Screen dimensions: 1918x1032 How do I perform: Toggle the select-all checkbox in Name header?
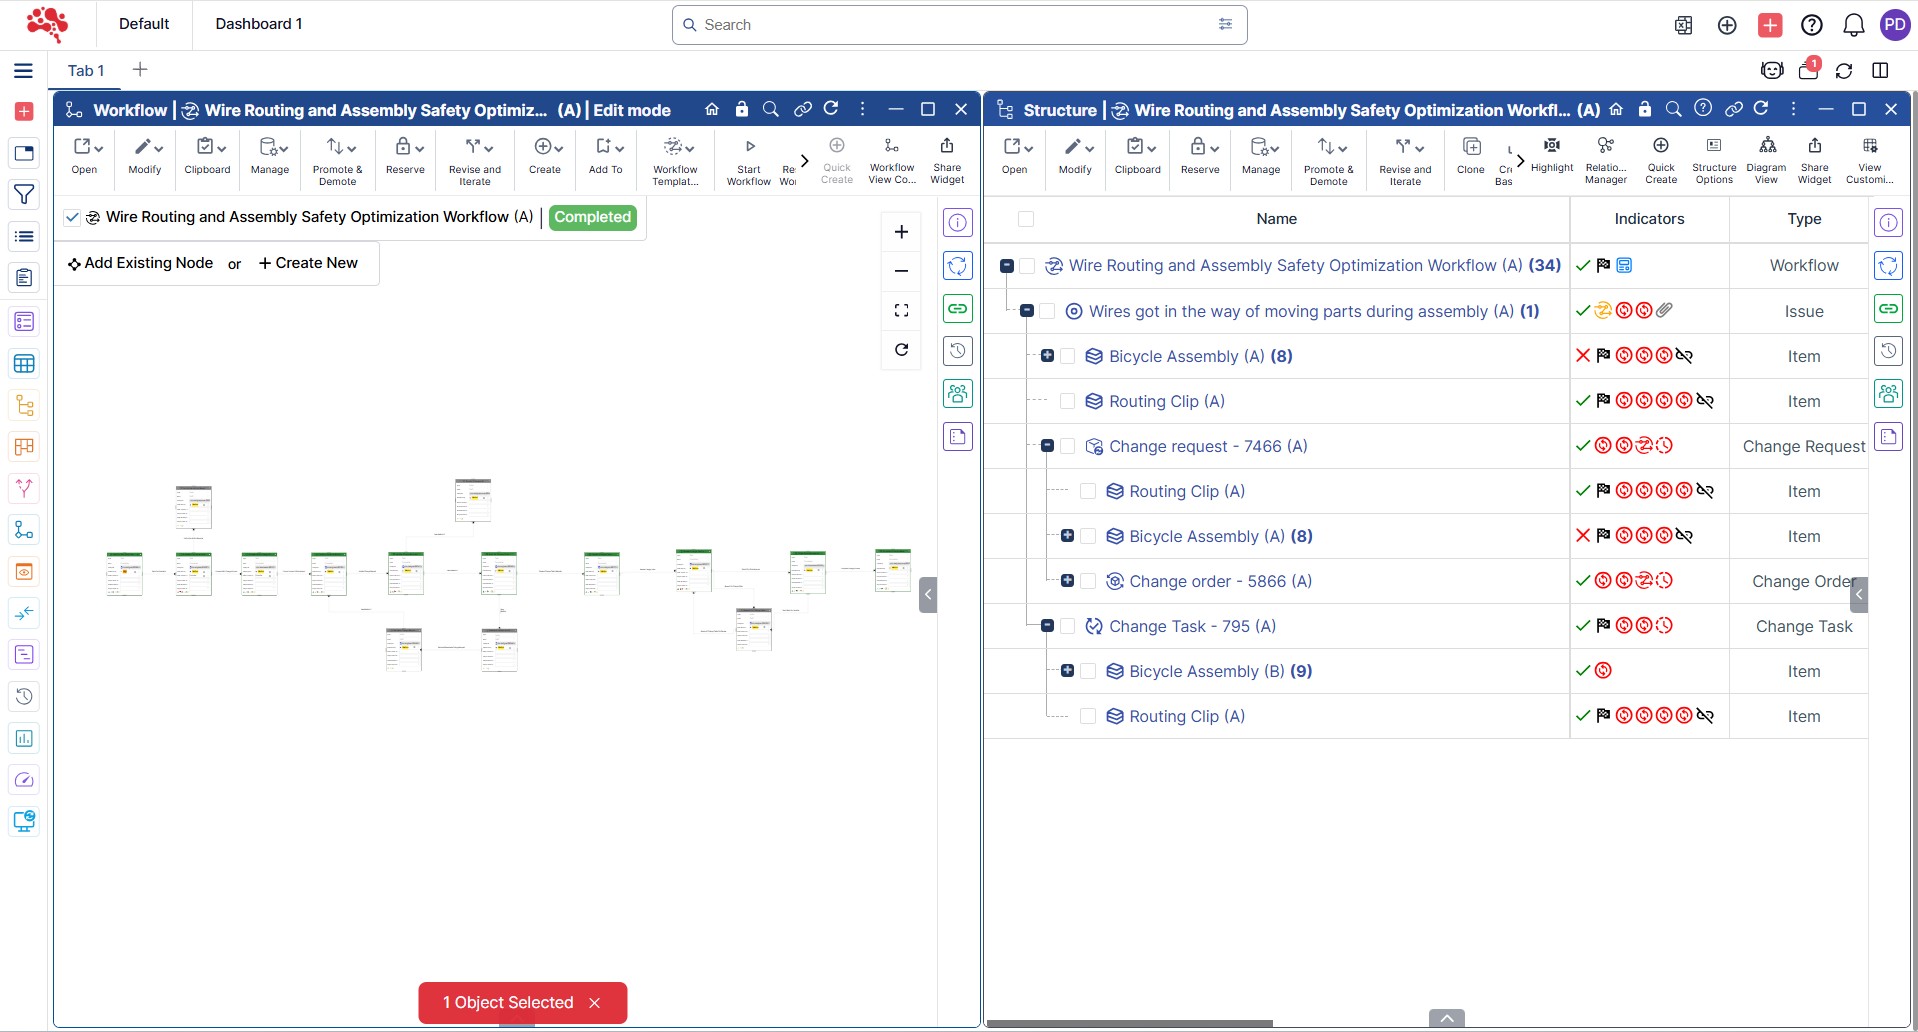click(x=1025, y=219)
